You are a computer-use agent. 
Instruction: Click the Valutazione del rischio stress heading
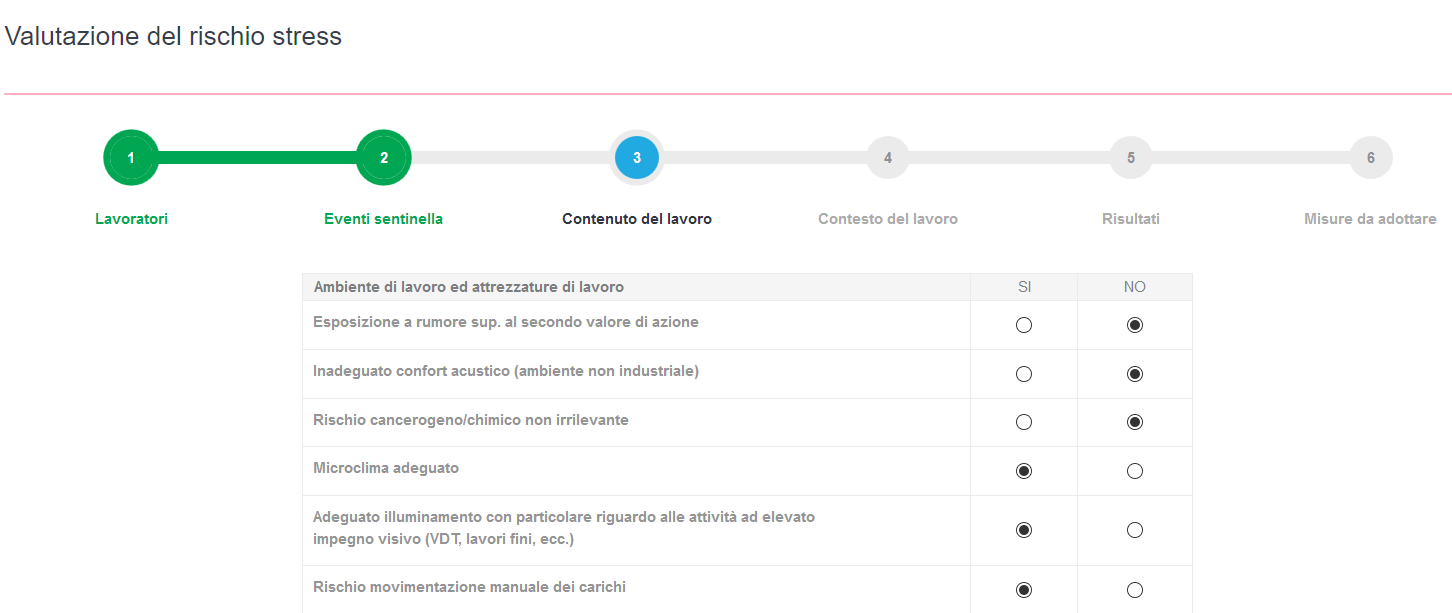pos(174,37)
